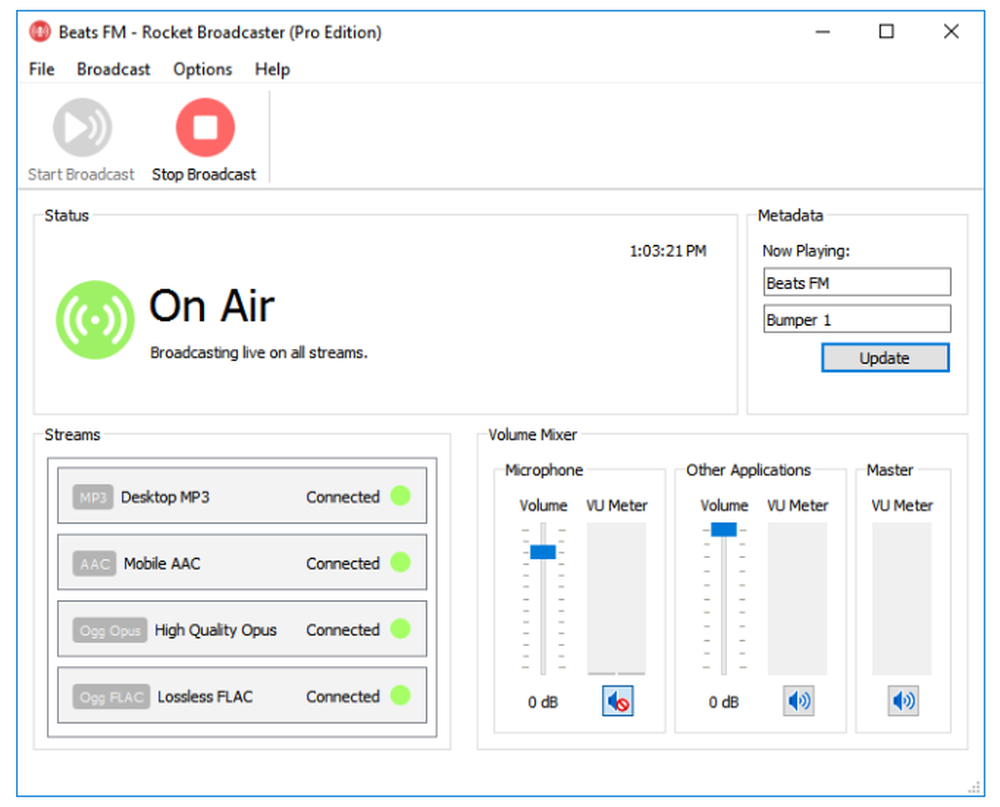Image resolution: width=1000 pixels, height=807 pixels.
Task: Click the greyed Start Broadcast icon
Action: [x=82, y=128]
